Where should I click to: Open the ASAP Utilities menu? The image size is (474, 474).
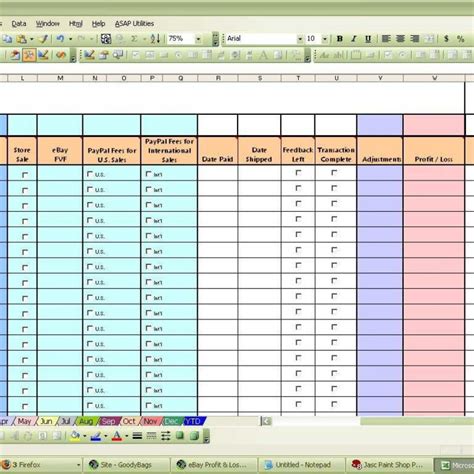[134, 24]
